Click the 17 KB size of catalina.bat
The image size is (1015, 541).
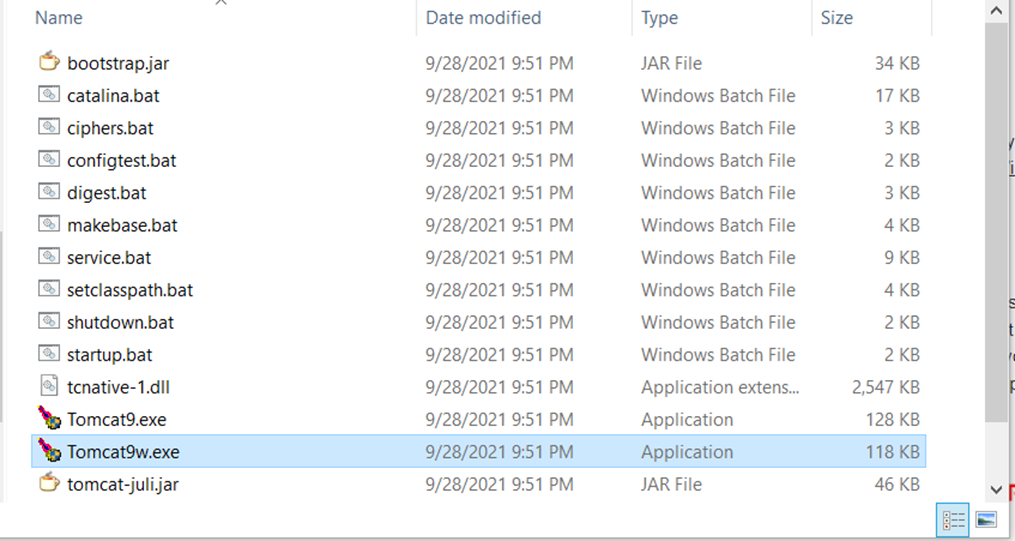pyautogui.click(x=897, y=96)
